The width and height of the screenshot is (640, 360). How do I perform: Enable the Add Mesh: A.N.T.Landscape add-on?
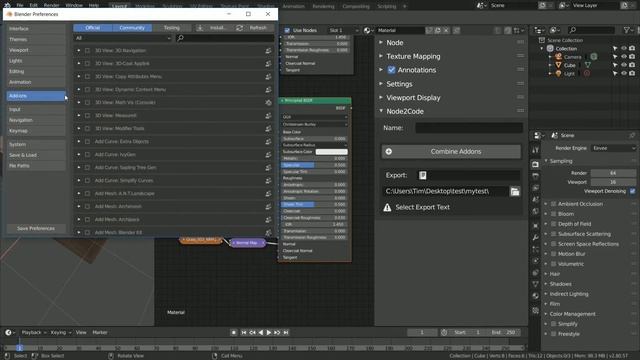(x=87, y=193)
